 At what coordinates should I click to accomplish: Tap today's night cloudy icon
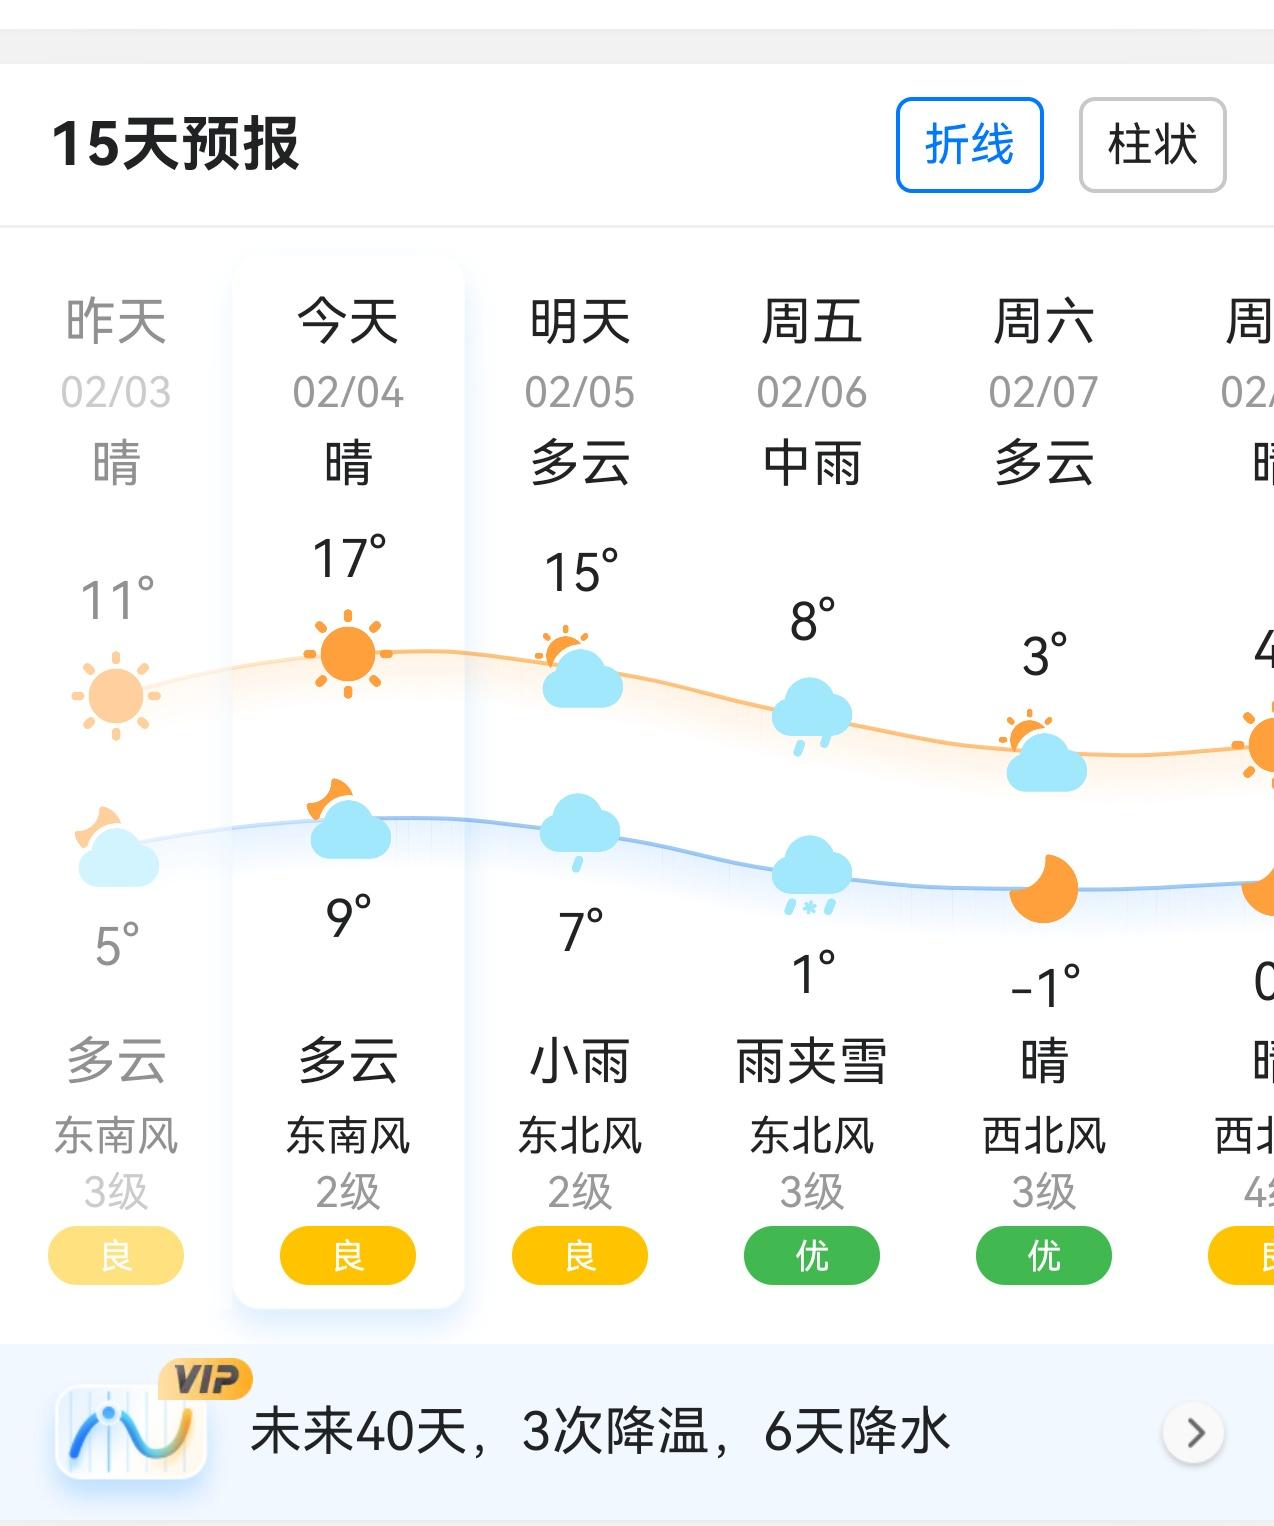coord(347,828)
